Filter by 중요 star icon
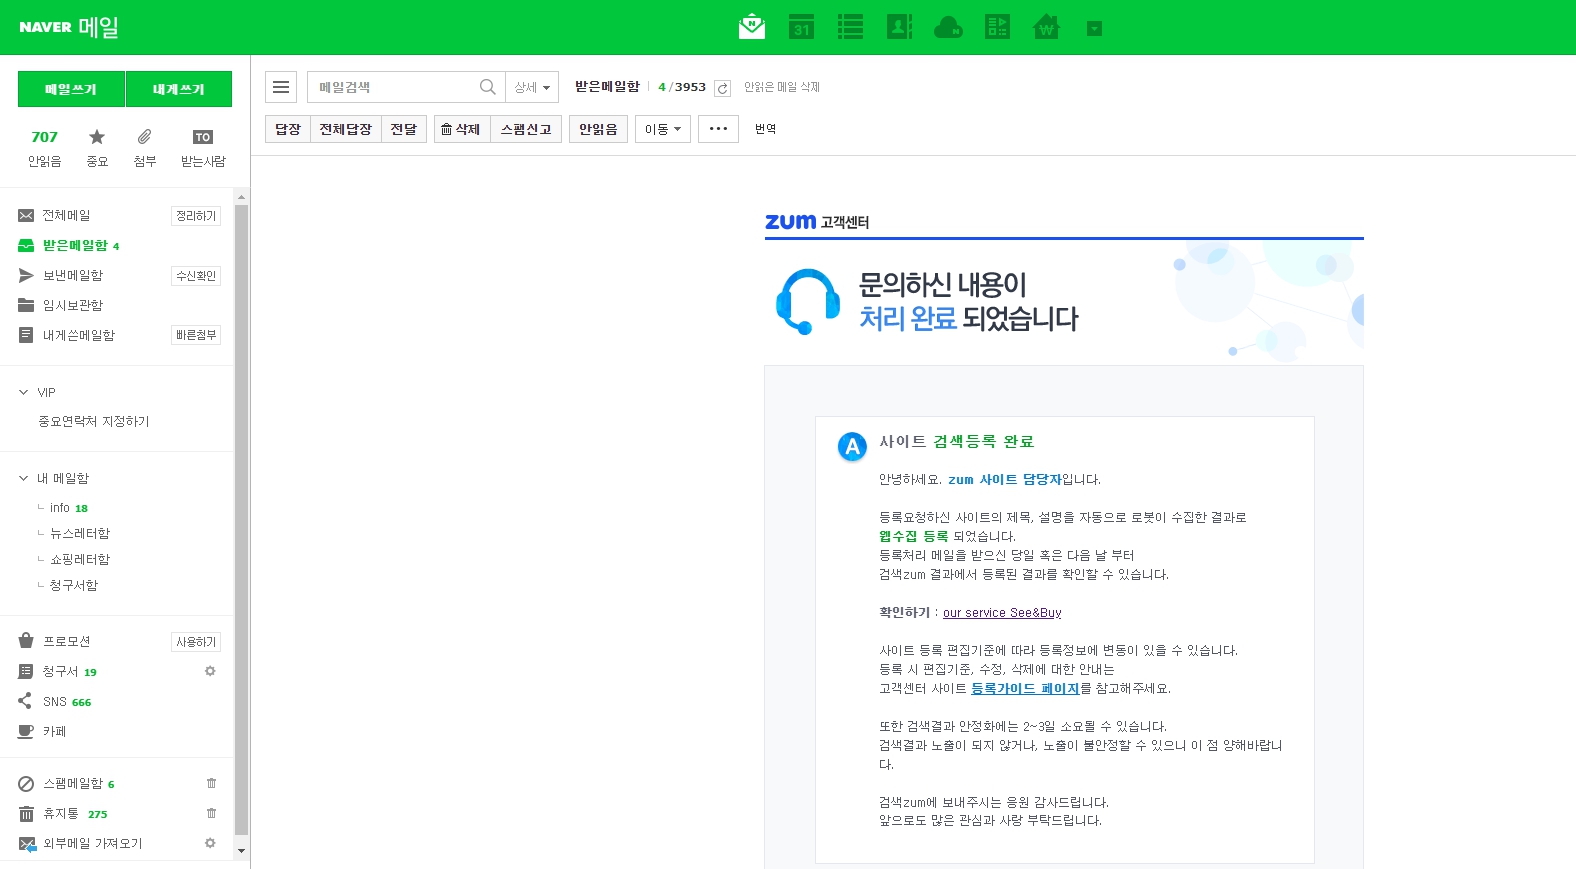The image size is (1576, 869). coord(97,146)
